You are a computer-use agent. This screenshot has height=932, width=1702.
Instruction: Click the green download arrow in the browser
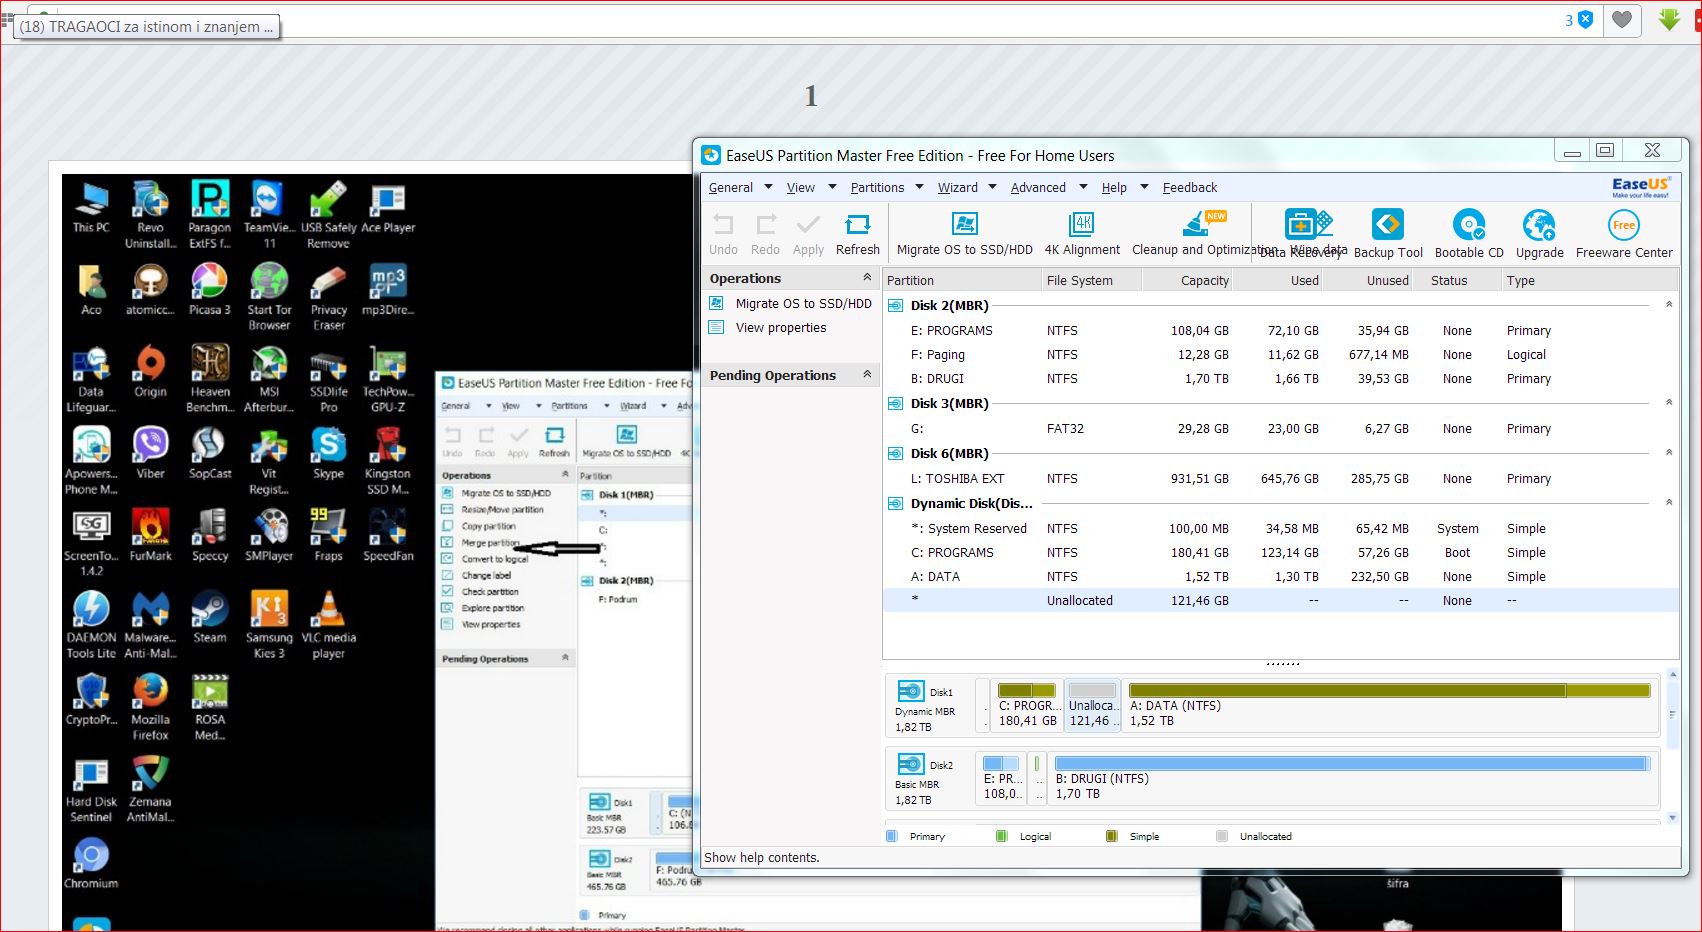tap(1669, 19)
